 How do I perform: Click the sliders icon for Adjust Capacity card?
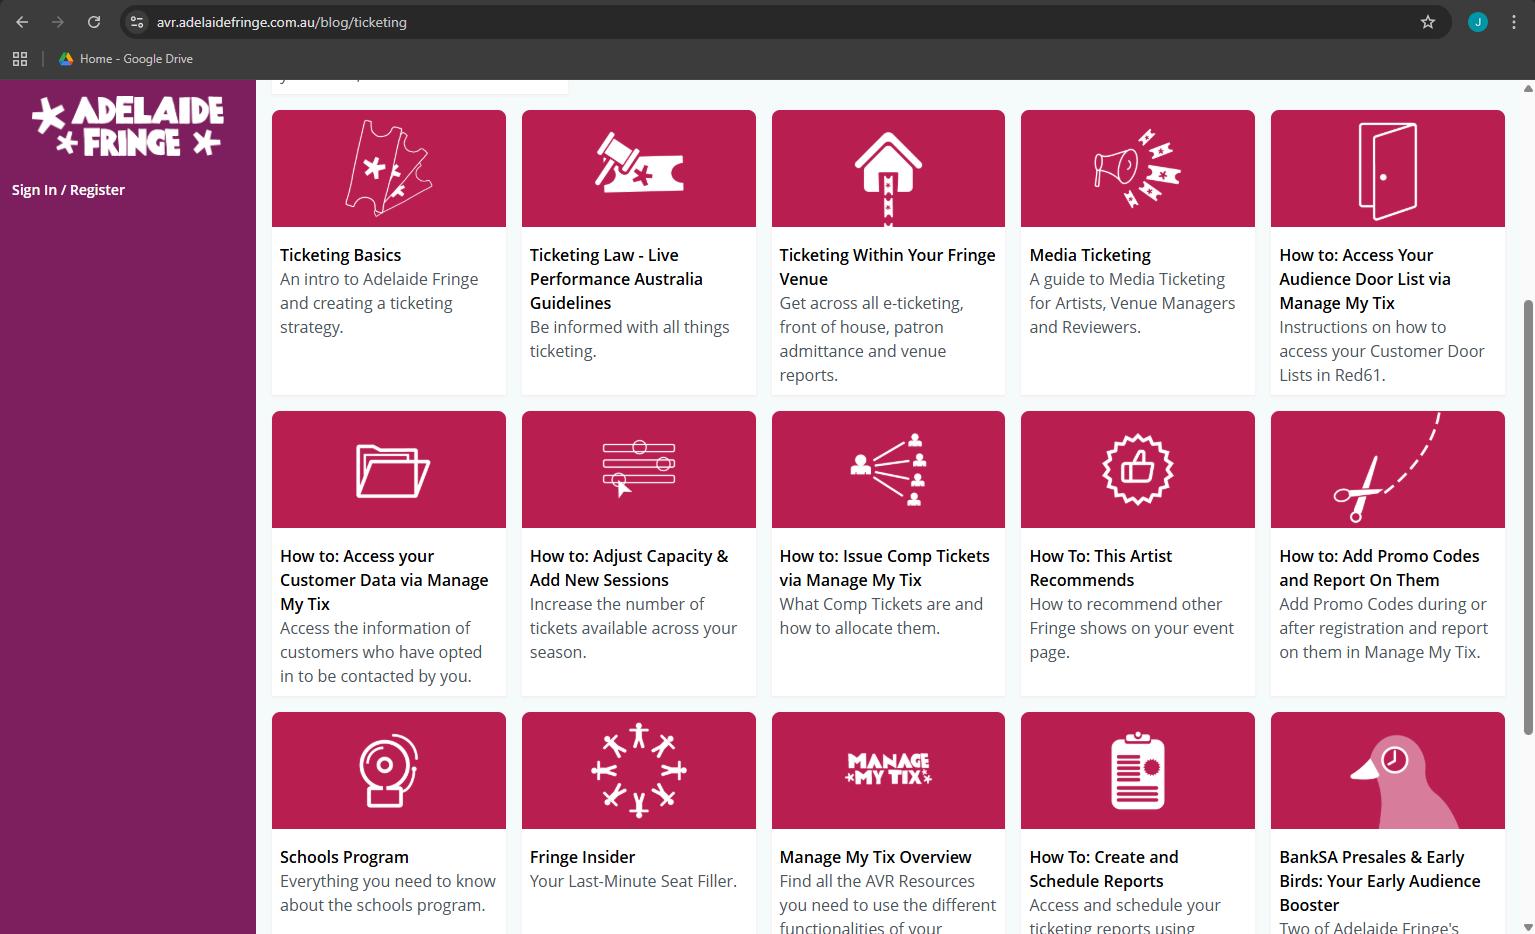[639, 468]
